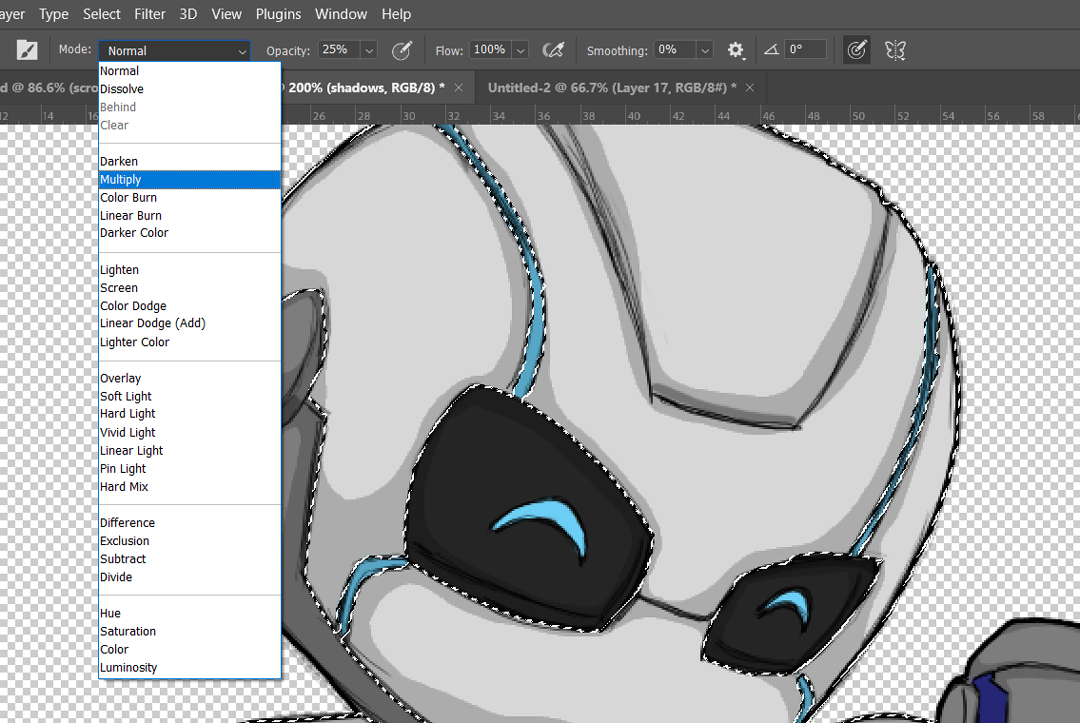Toggle pressure for size icon

pyautogui.click(x=856, y=50)
